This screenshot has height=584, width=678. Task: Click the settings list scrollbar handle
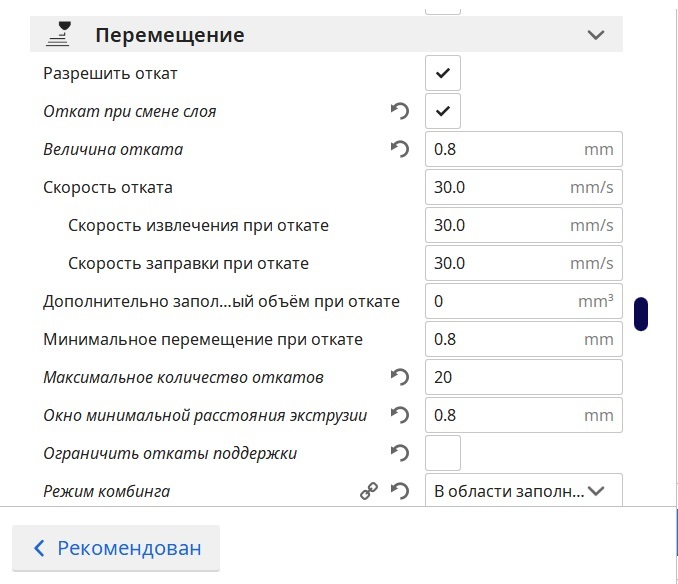641,314
